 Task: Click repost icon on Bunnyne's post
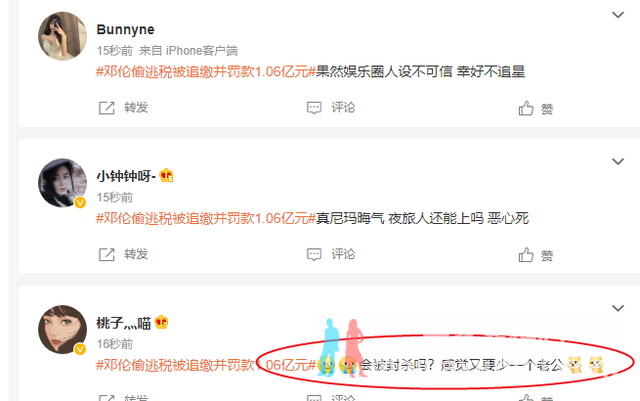tap(107, 108)
